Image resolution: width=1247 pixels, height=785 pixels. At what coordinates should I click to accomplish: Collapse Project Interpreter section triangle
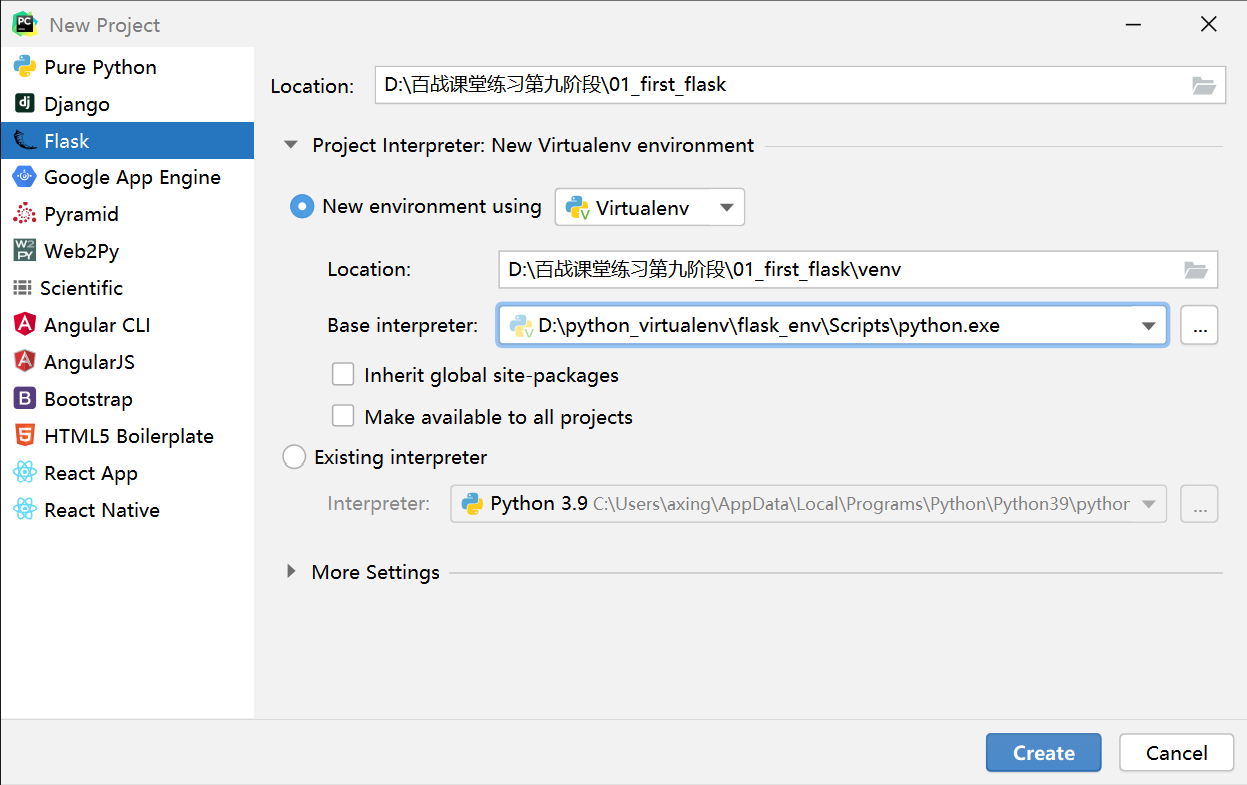291,145
